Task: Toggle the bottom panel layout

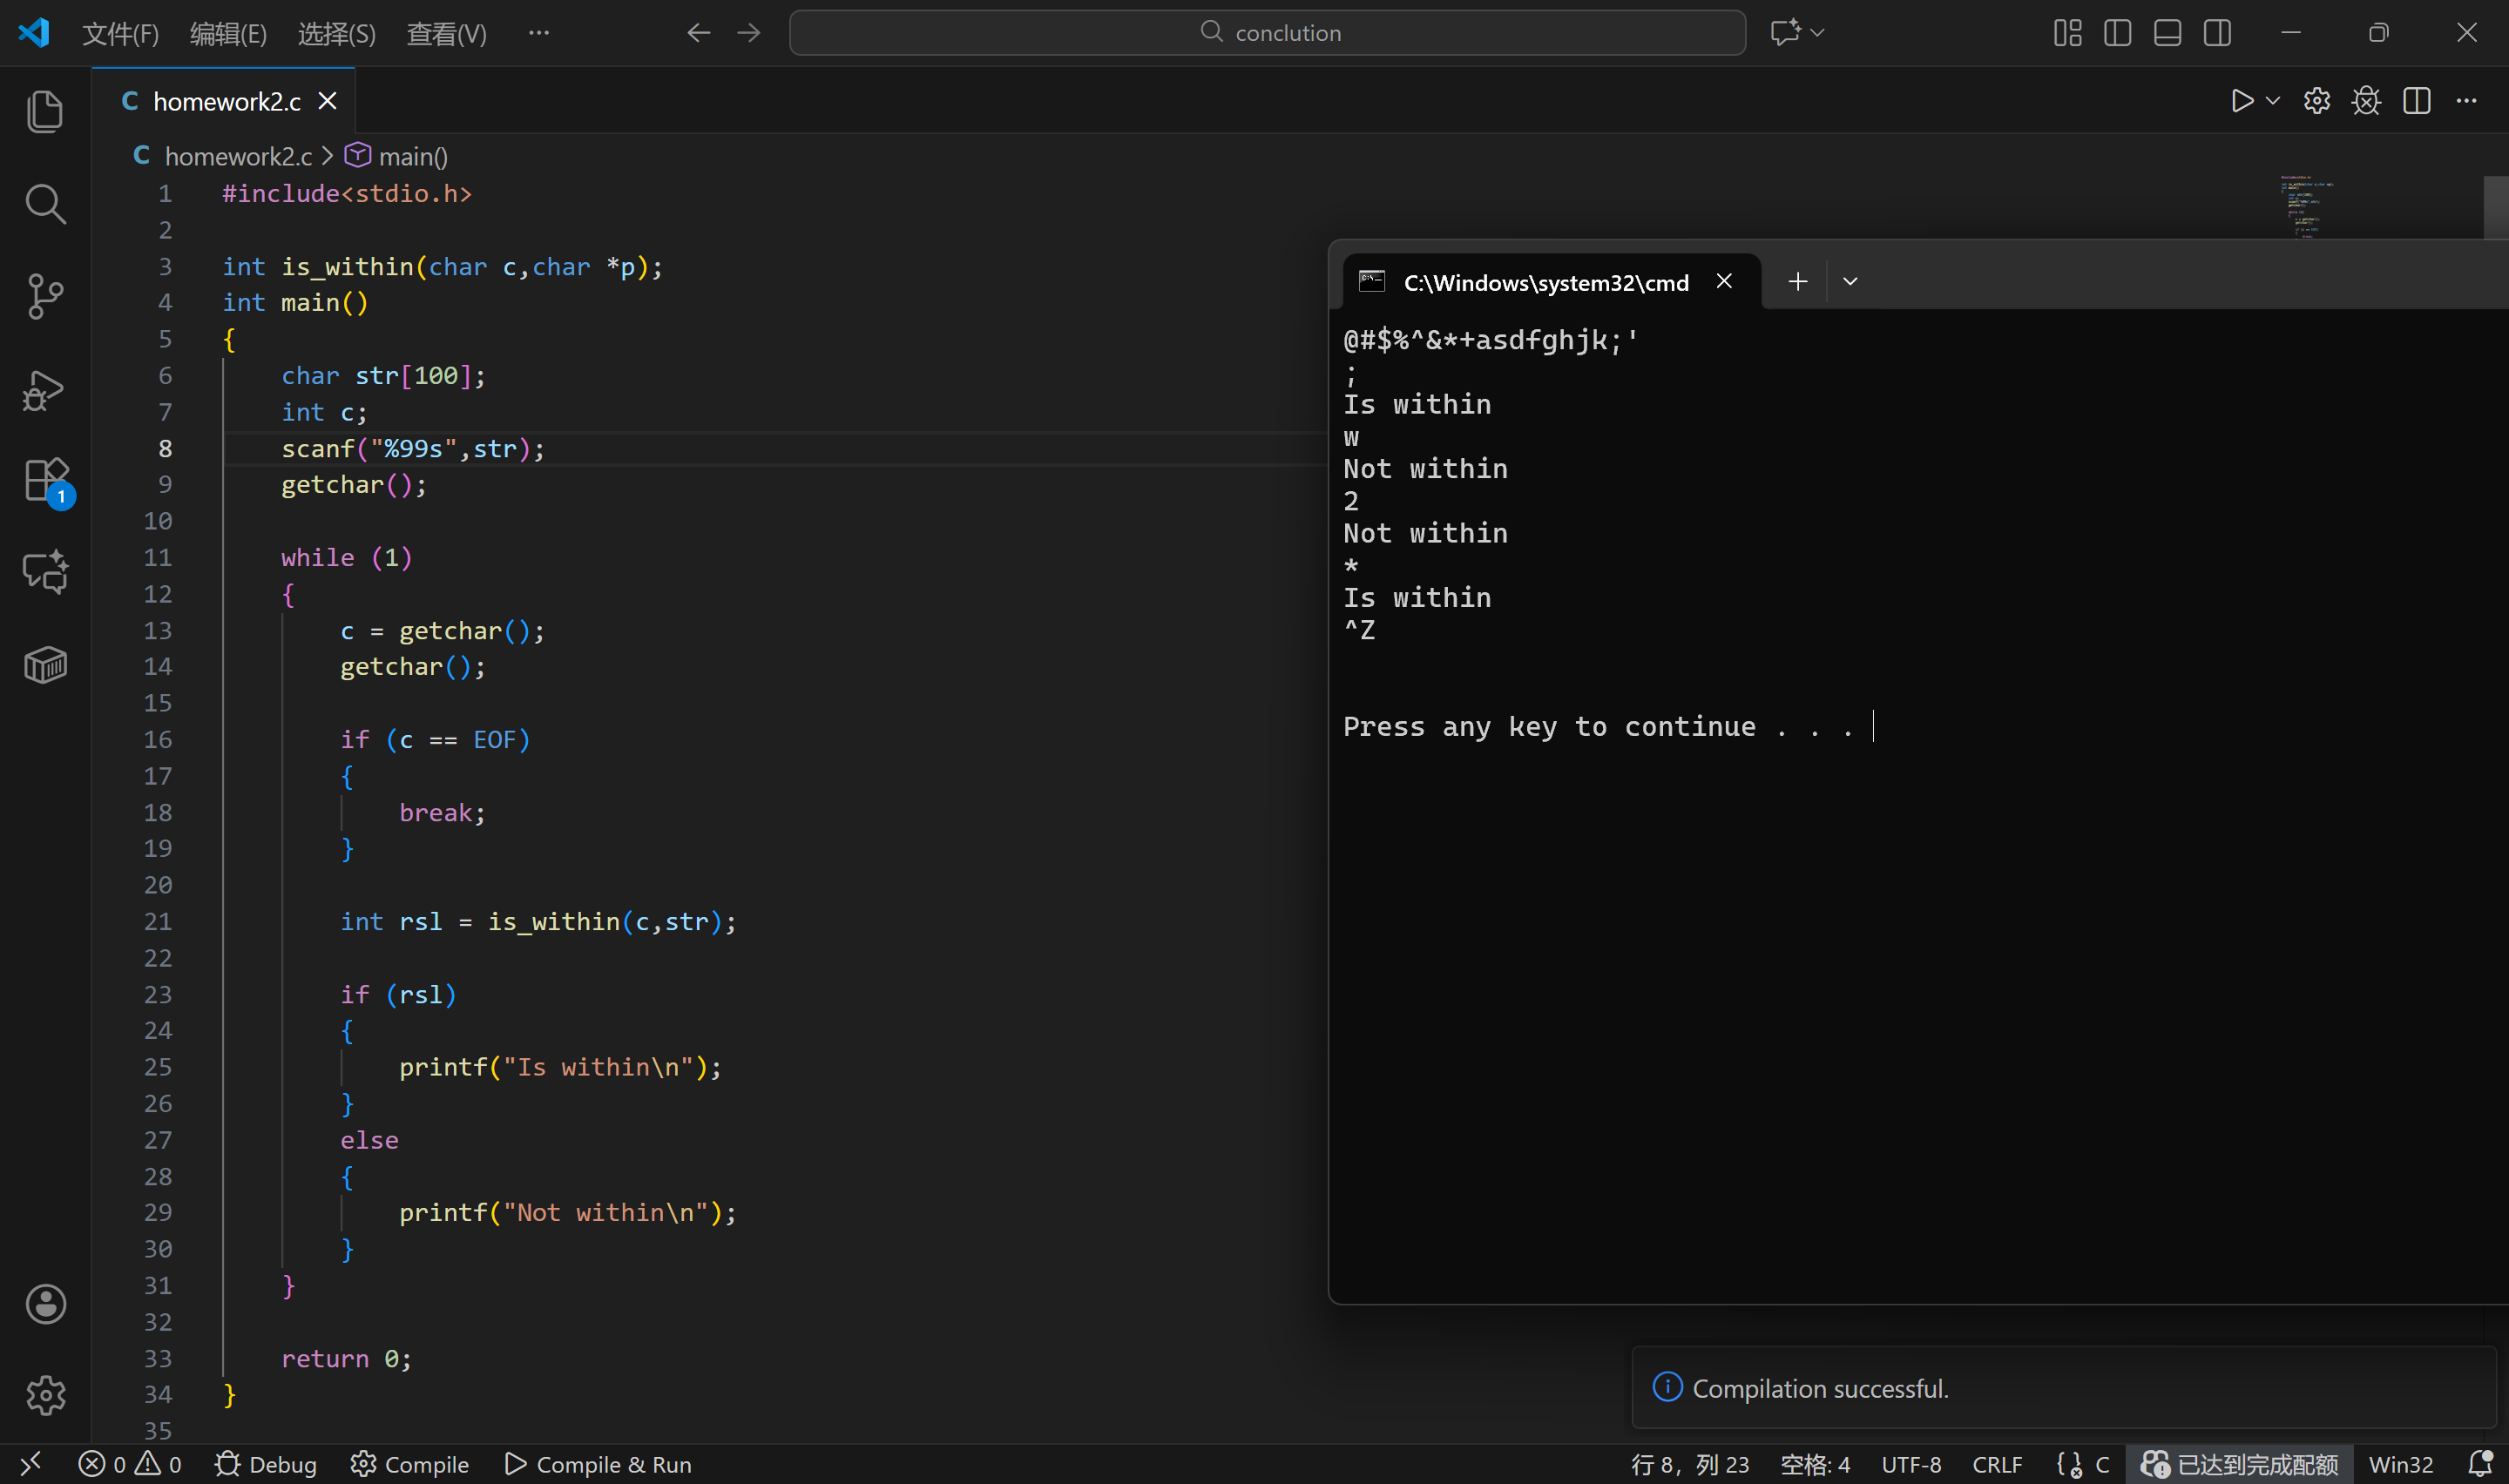Action: (2167, 33)
